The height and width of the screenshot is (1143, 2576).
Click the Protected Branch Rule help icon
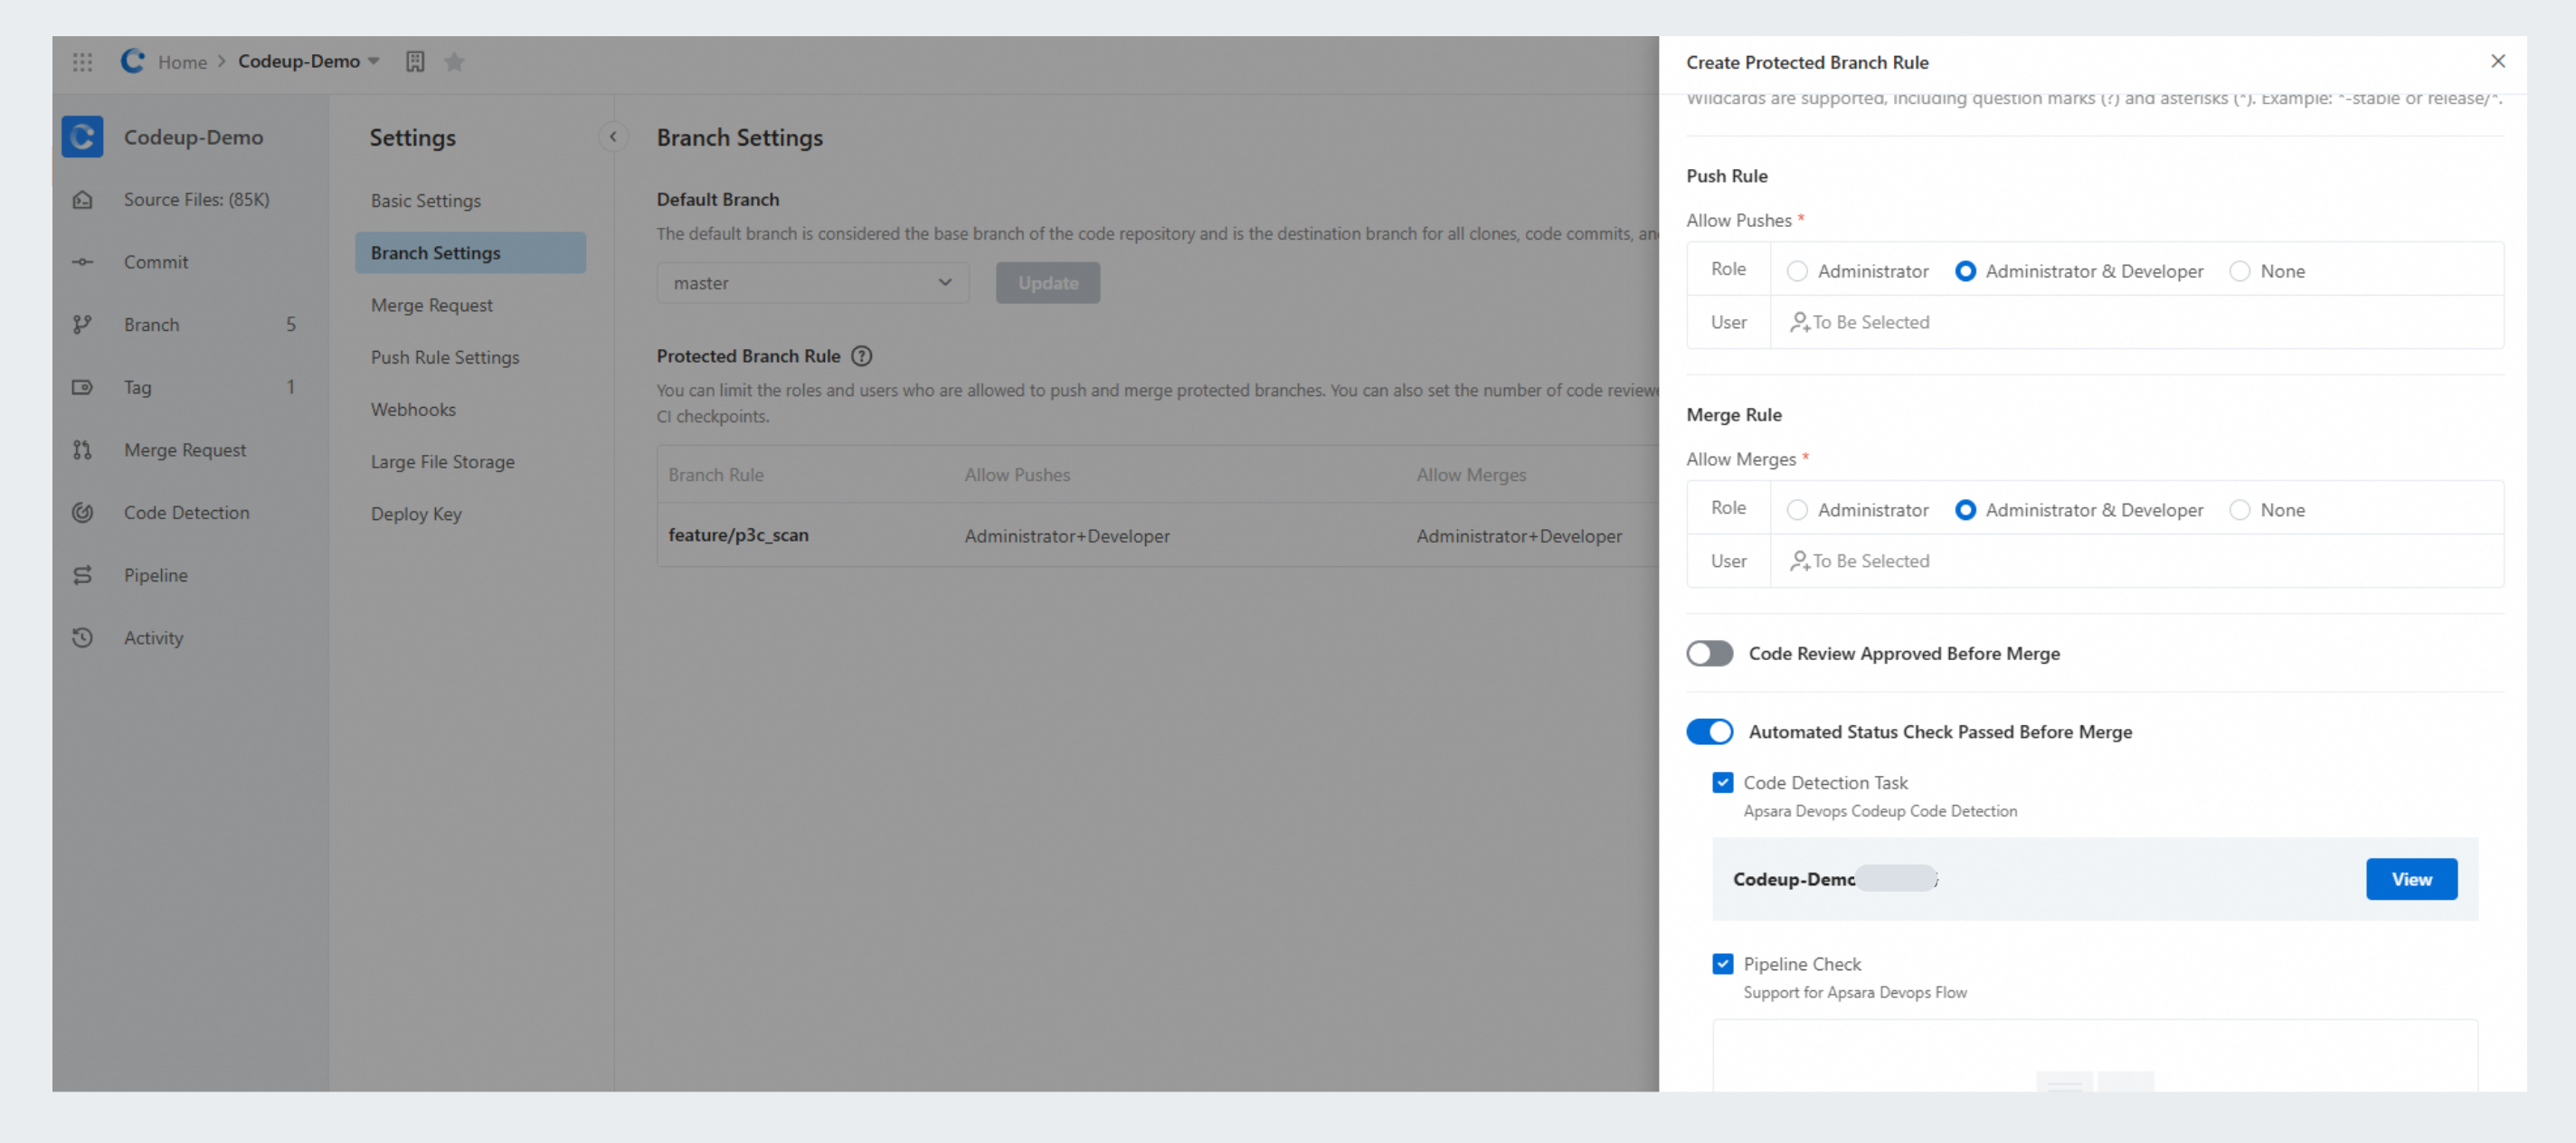point(861,356)
